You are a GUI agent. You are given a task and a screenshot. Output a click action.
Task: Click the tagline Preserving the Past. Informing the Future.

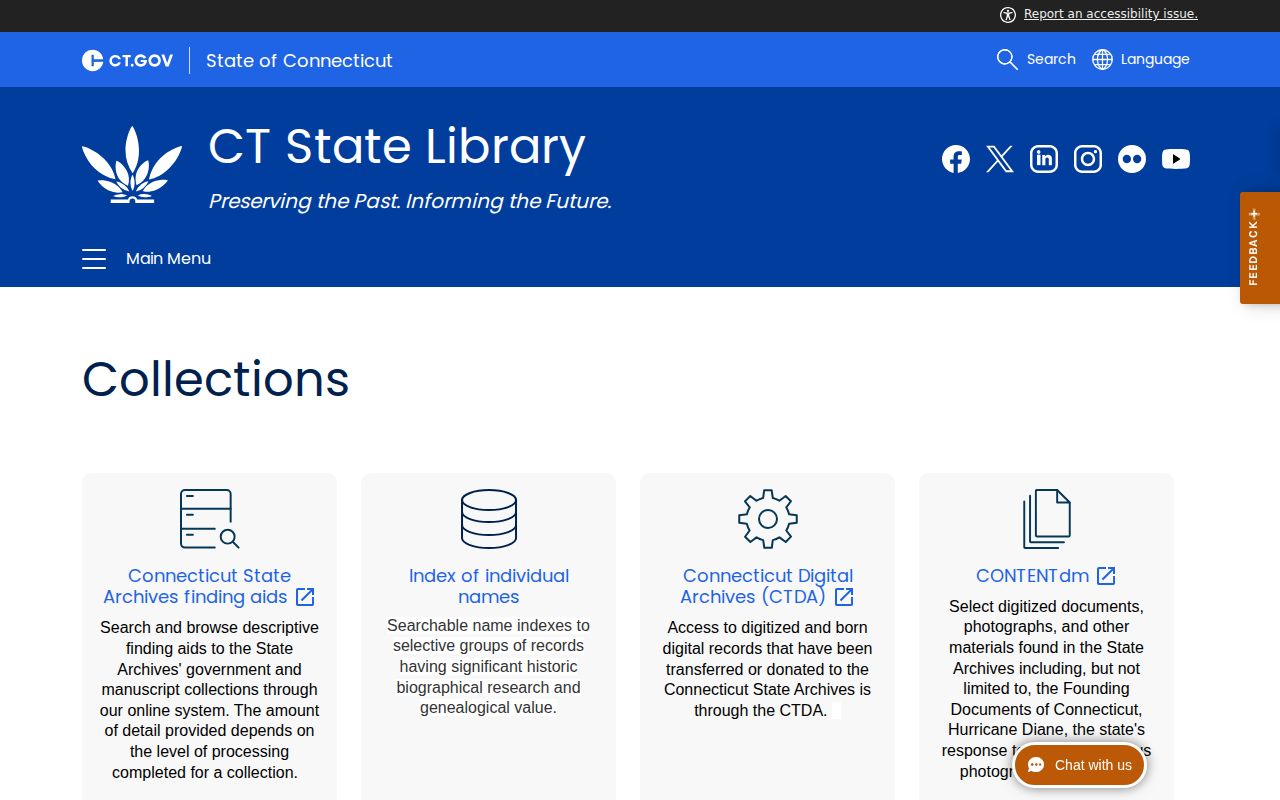(x=410, y=201)
